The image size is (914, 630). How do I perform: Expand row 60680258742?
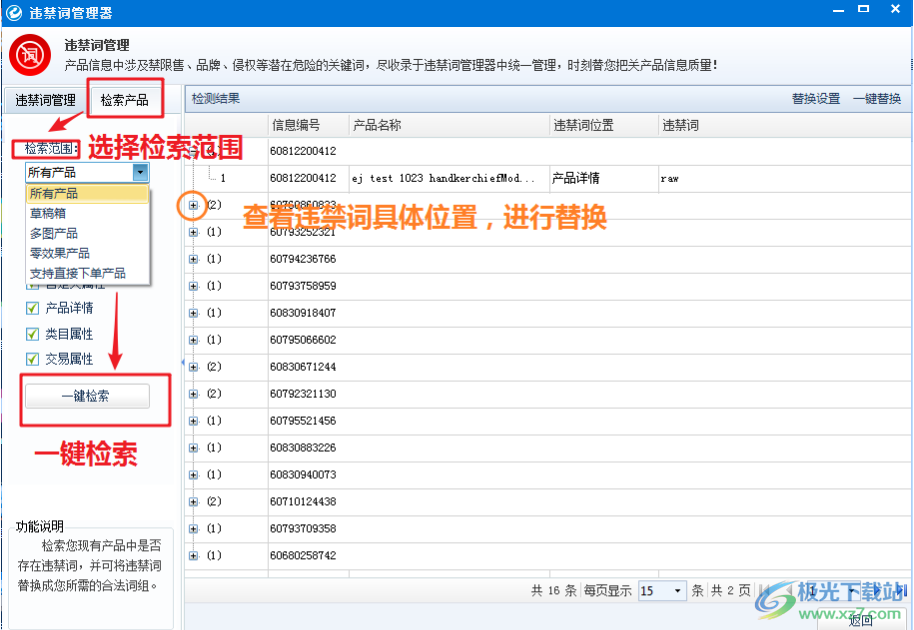coord(194,555)
